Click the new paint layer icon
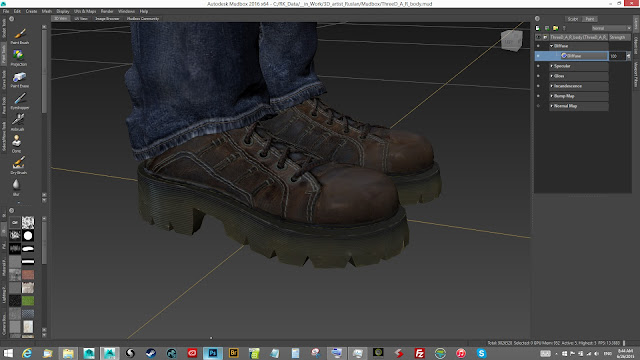640x360 pixels. coord(538,28)
